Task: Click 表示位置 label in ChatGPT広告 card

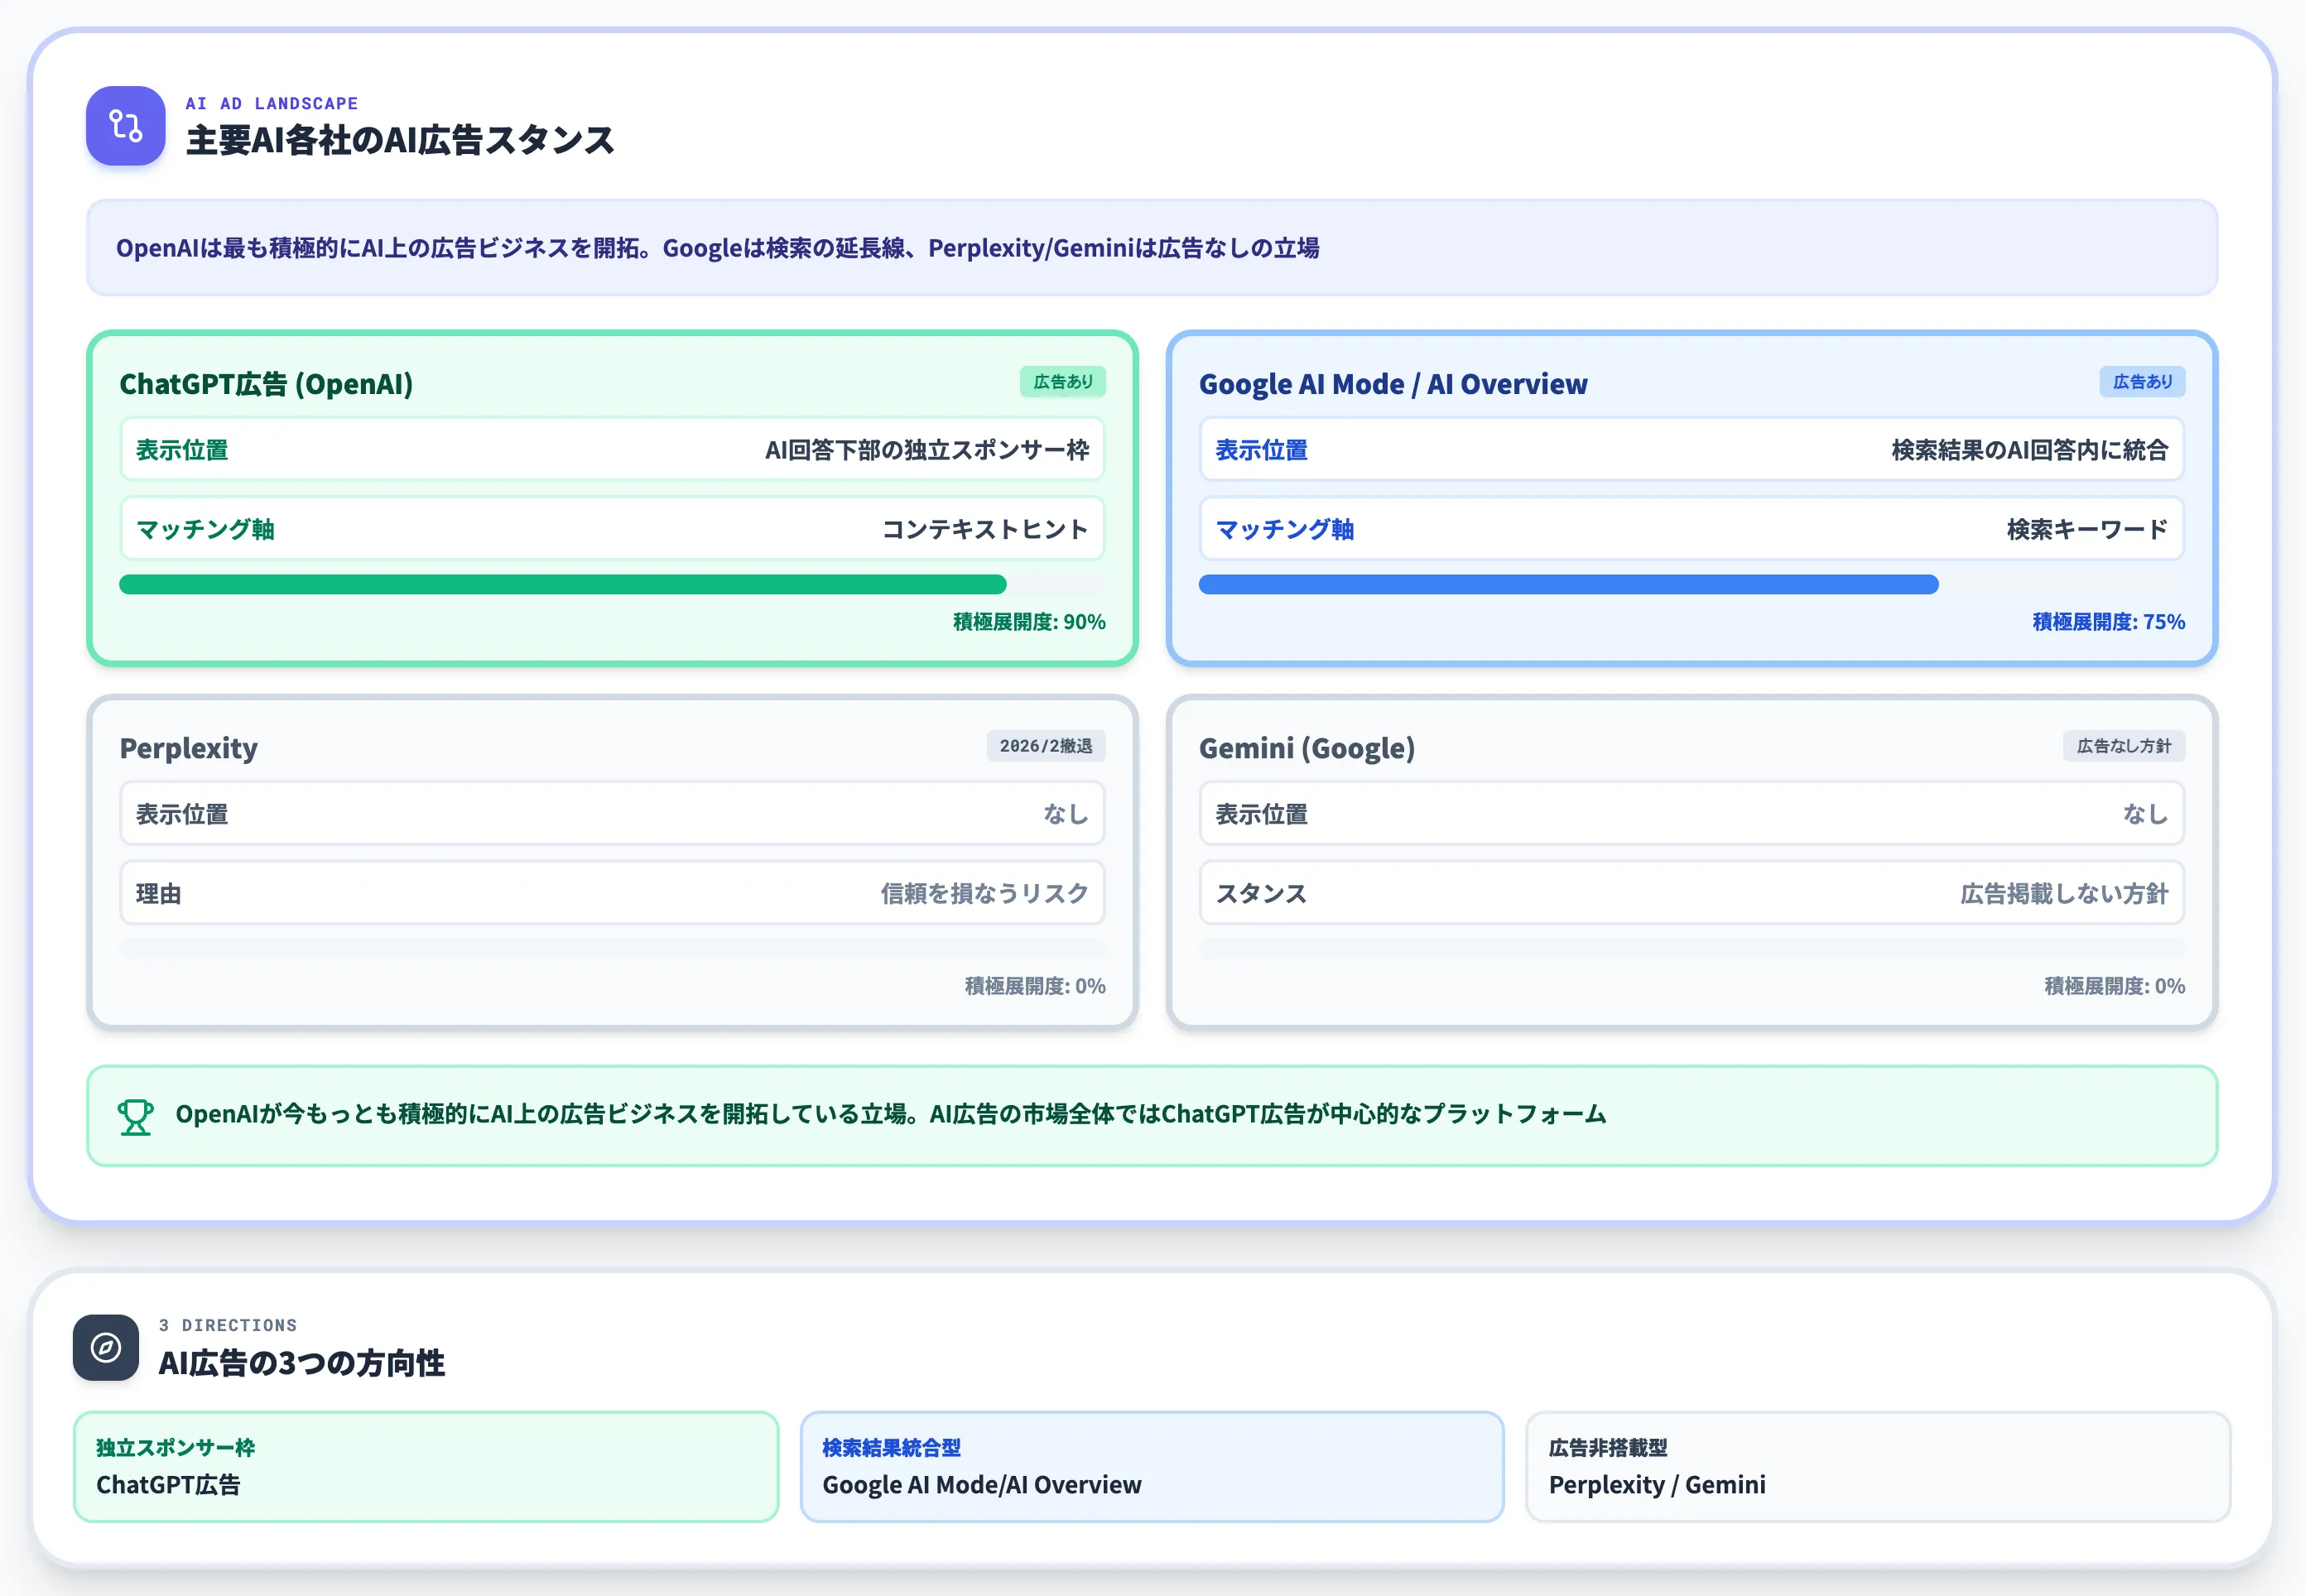Action: pos(182,450)
